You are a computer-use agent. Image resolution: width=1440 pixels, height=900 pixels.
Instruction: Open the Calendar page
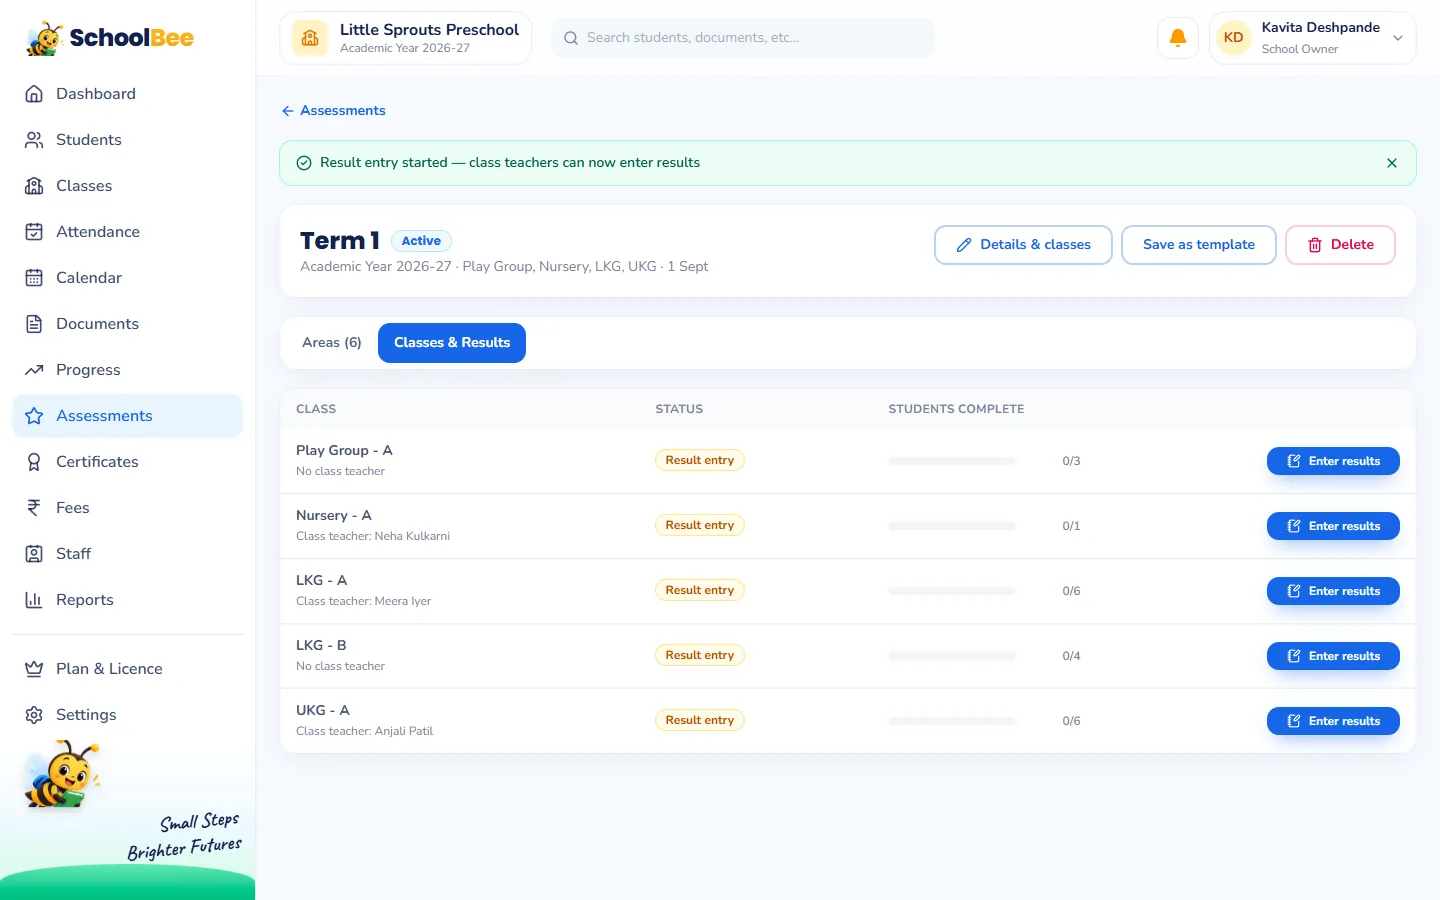point(127,278)
